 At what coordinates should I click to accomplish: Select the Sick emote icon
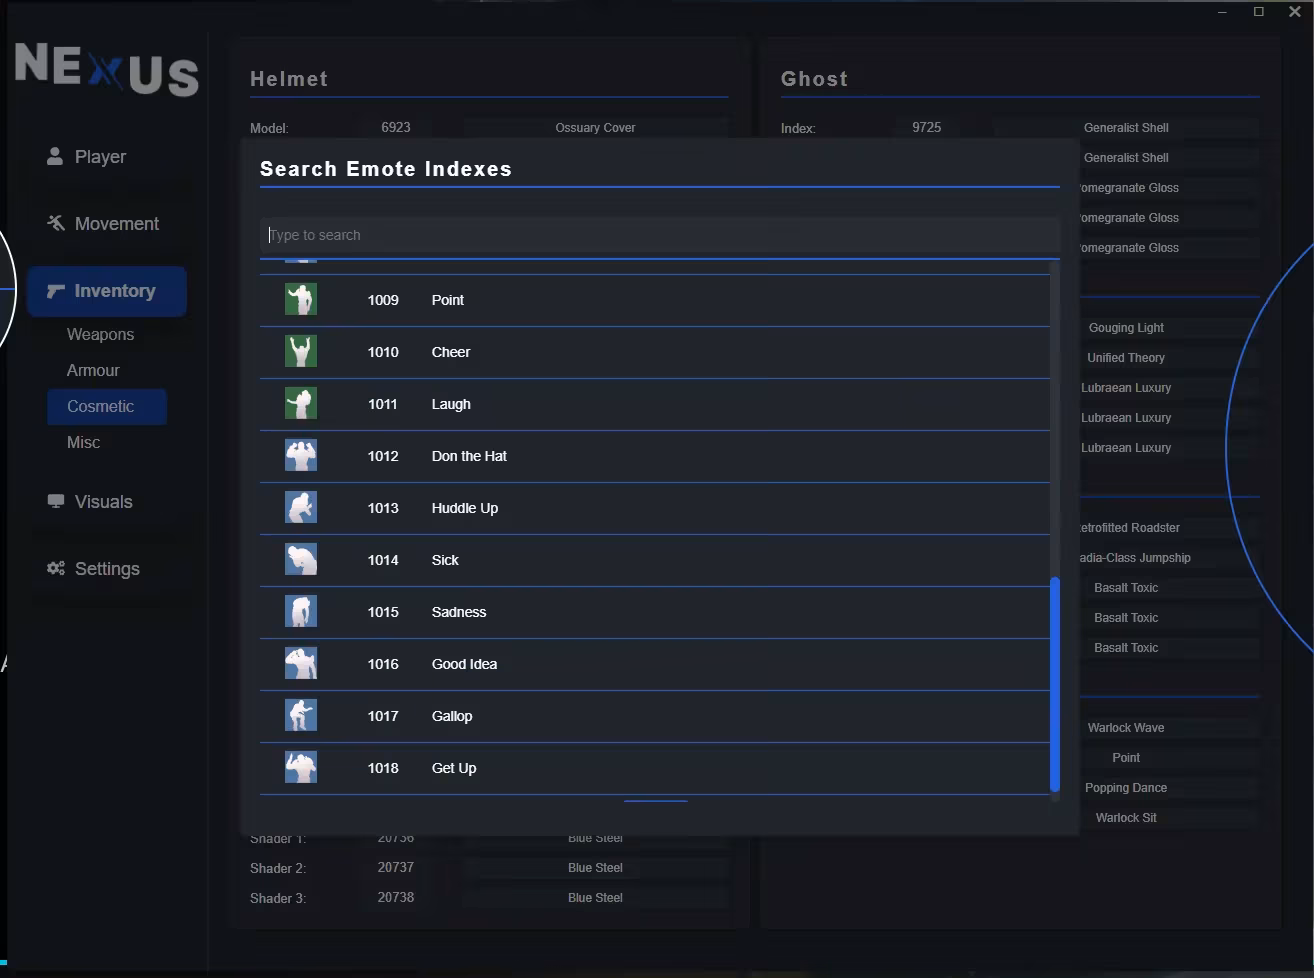click(x=301, y=560)
